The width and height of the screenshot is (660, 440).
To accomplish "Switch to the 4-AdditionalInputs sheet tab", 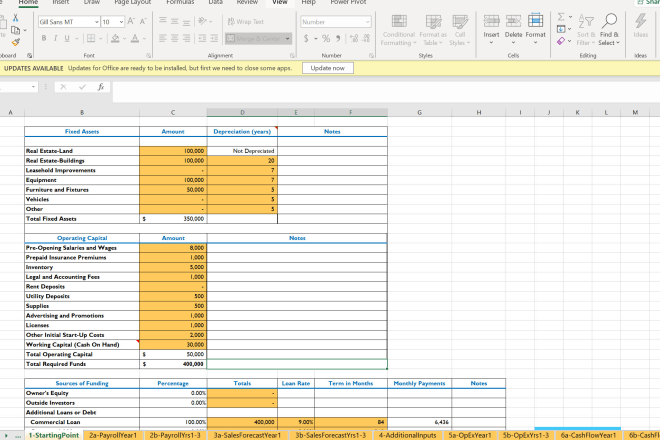I will pyautogui.click(x=407, y=435).
